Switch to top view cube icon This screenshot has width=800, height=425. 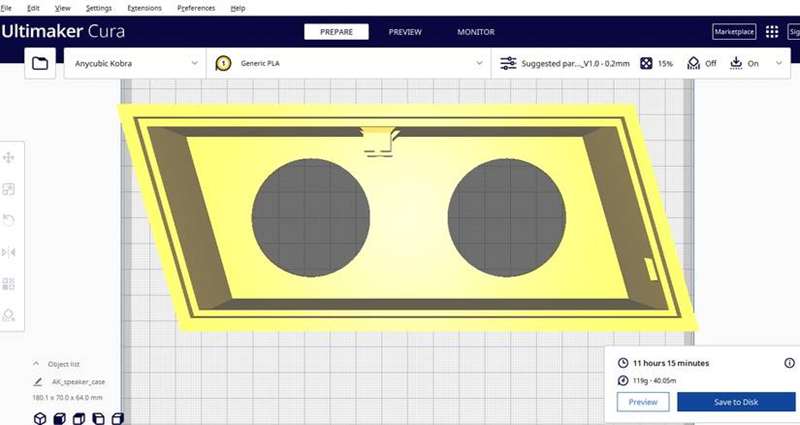pos(79,418)
